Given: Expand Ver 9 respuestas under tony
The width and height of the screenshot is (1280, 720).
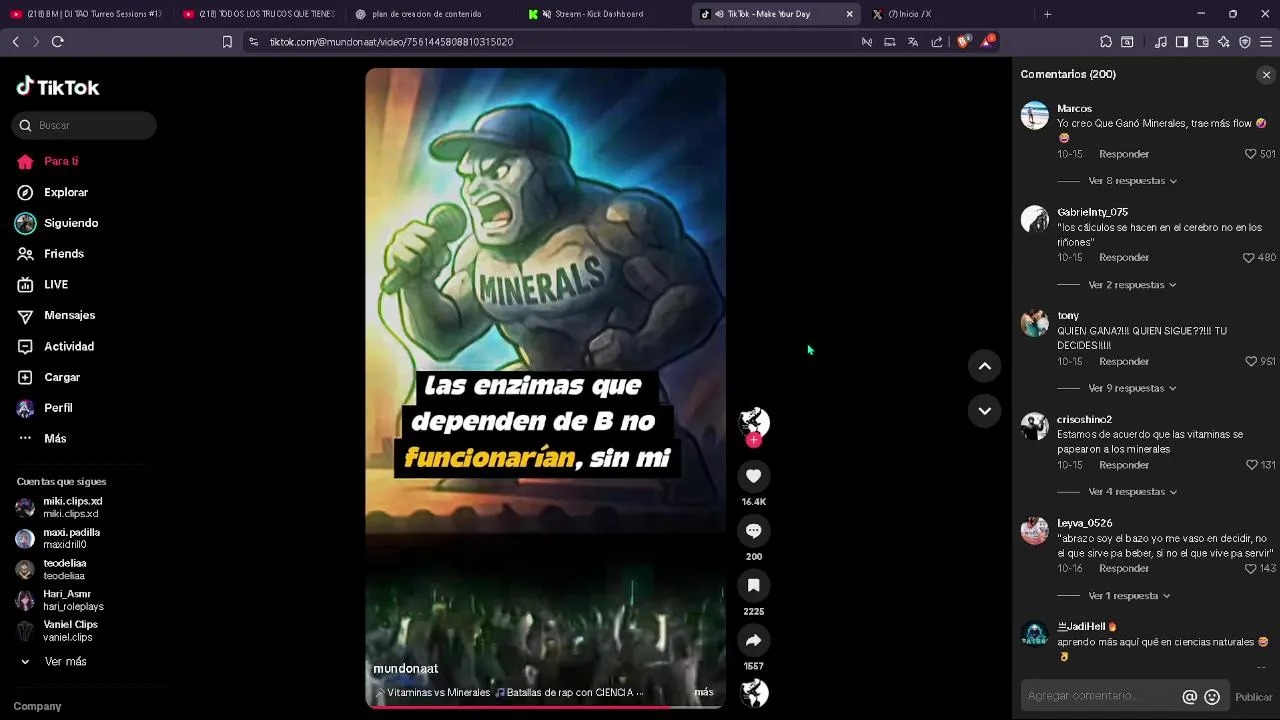Looking at the screenshot, I should pyautogui.click(x=1132, y=388).
